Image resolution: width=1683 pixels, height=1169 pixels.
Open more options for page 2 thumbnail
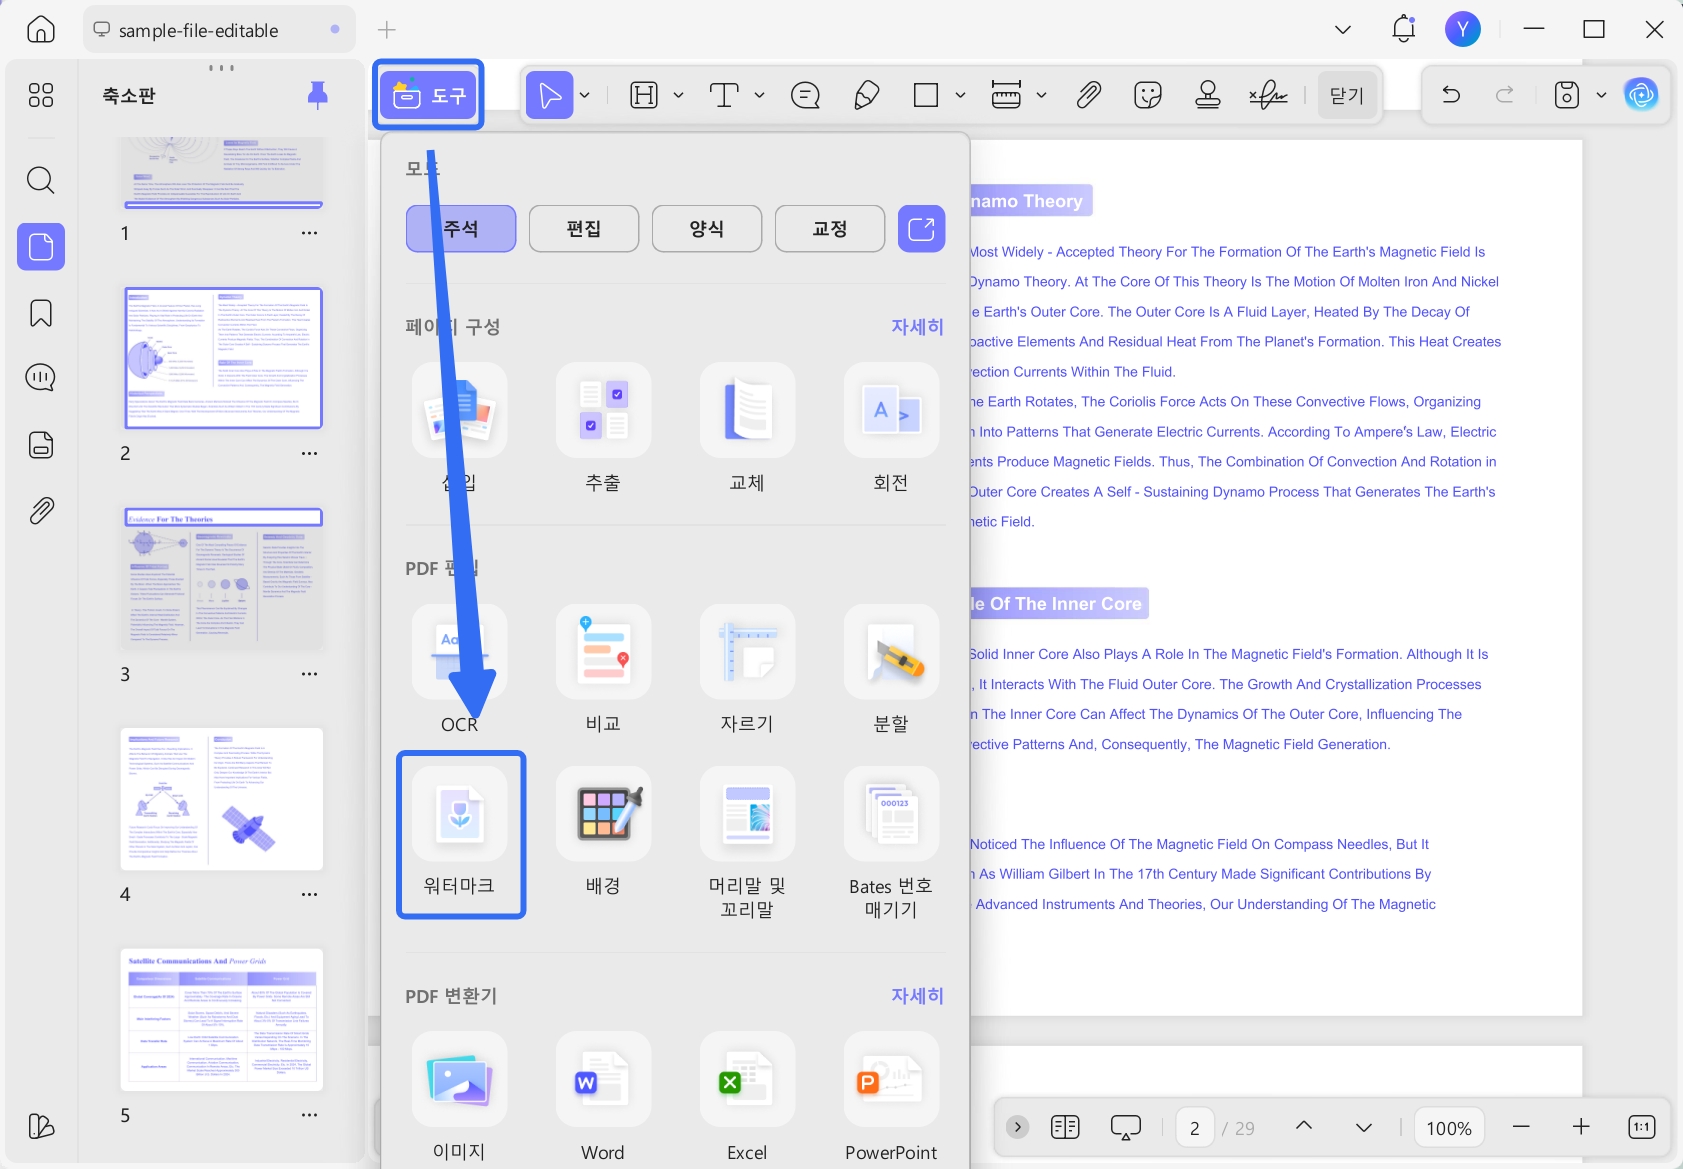[310, 453]
